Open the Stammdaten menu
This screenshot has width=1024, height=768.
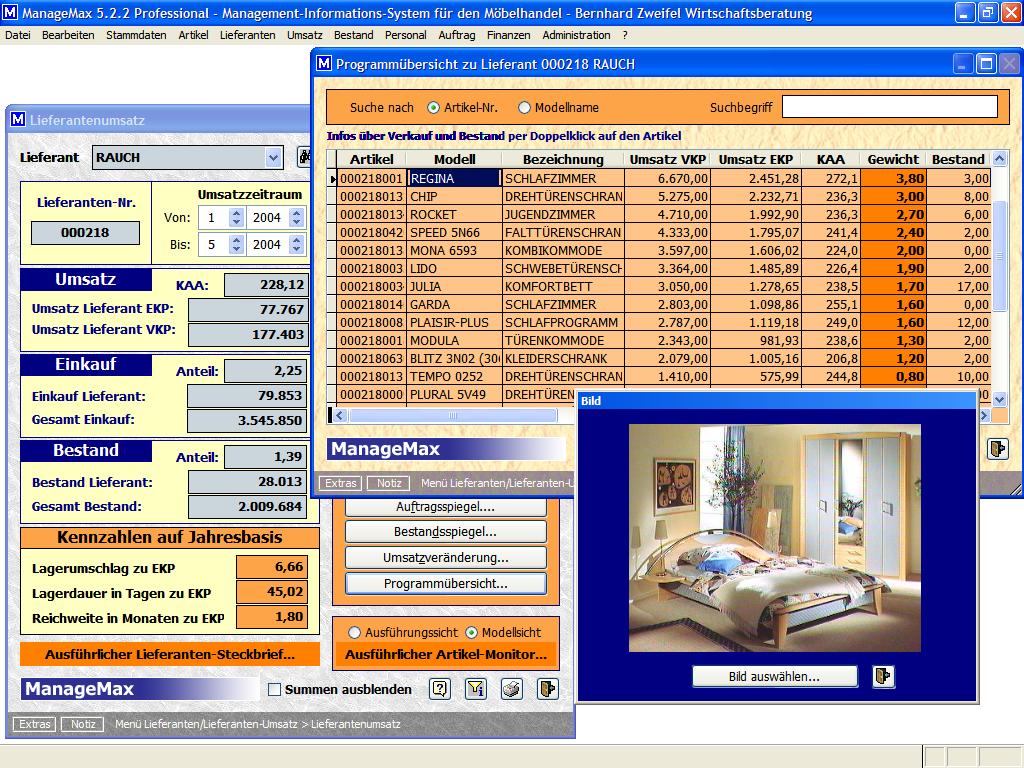[136, 35]
